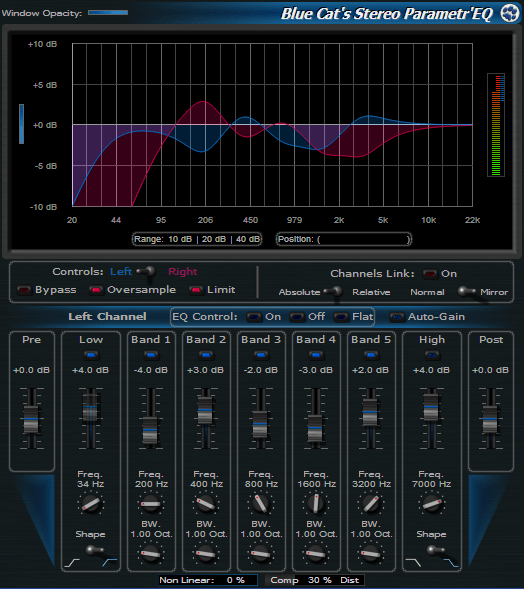Click the Window Opacity slider
Viewport: 524px width, 589px height.
click(x=108, y=13)
